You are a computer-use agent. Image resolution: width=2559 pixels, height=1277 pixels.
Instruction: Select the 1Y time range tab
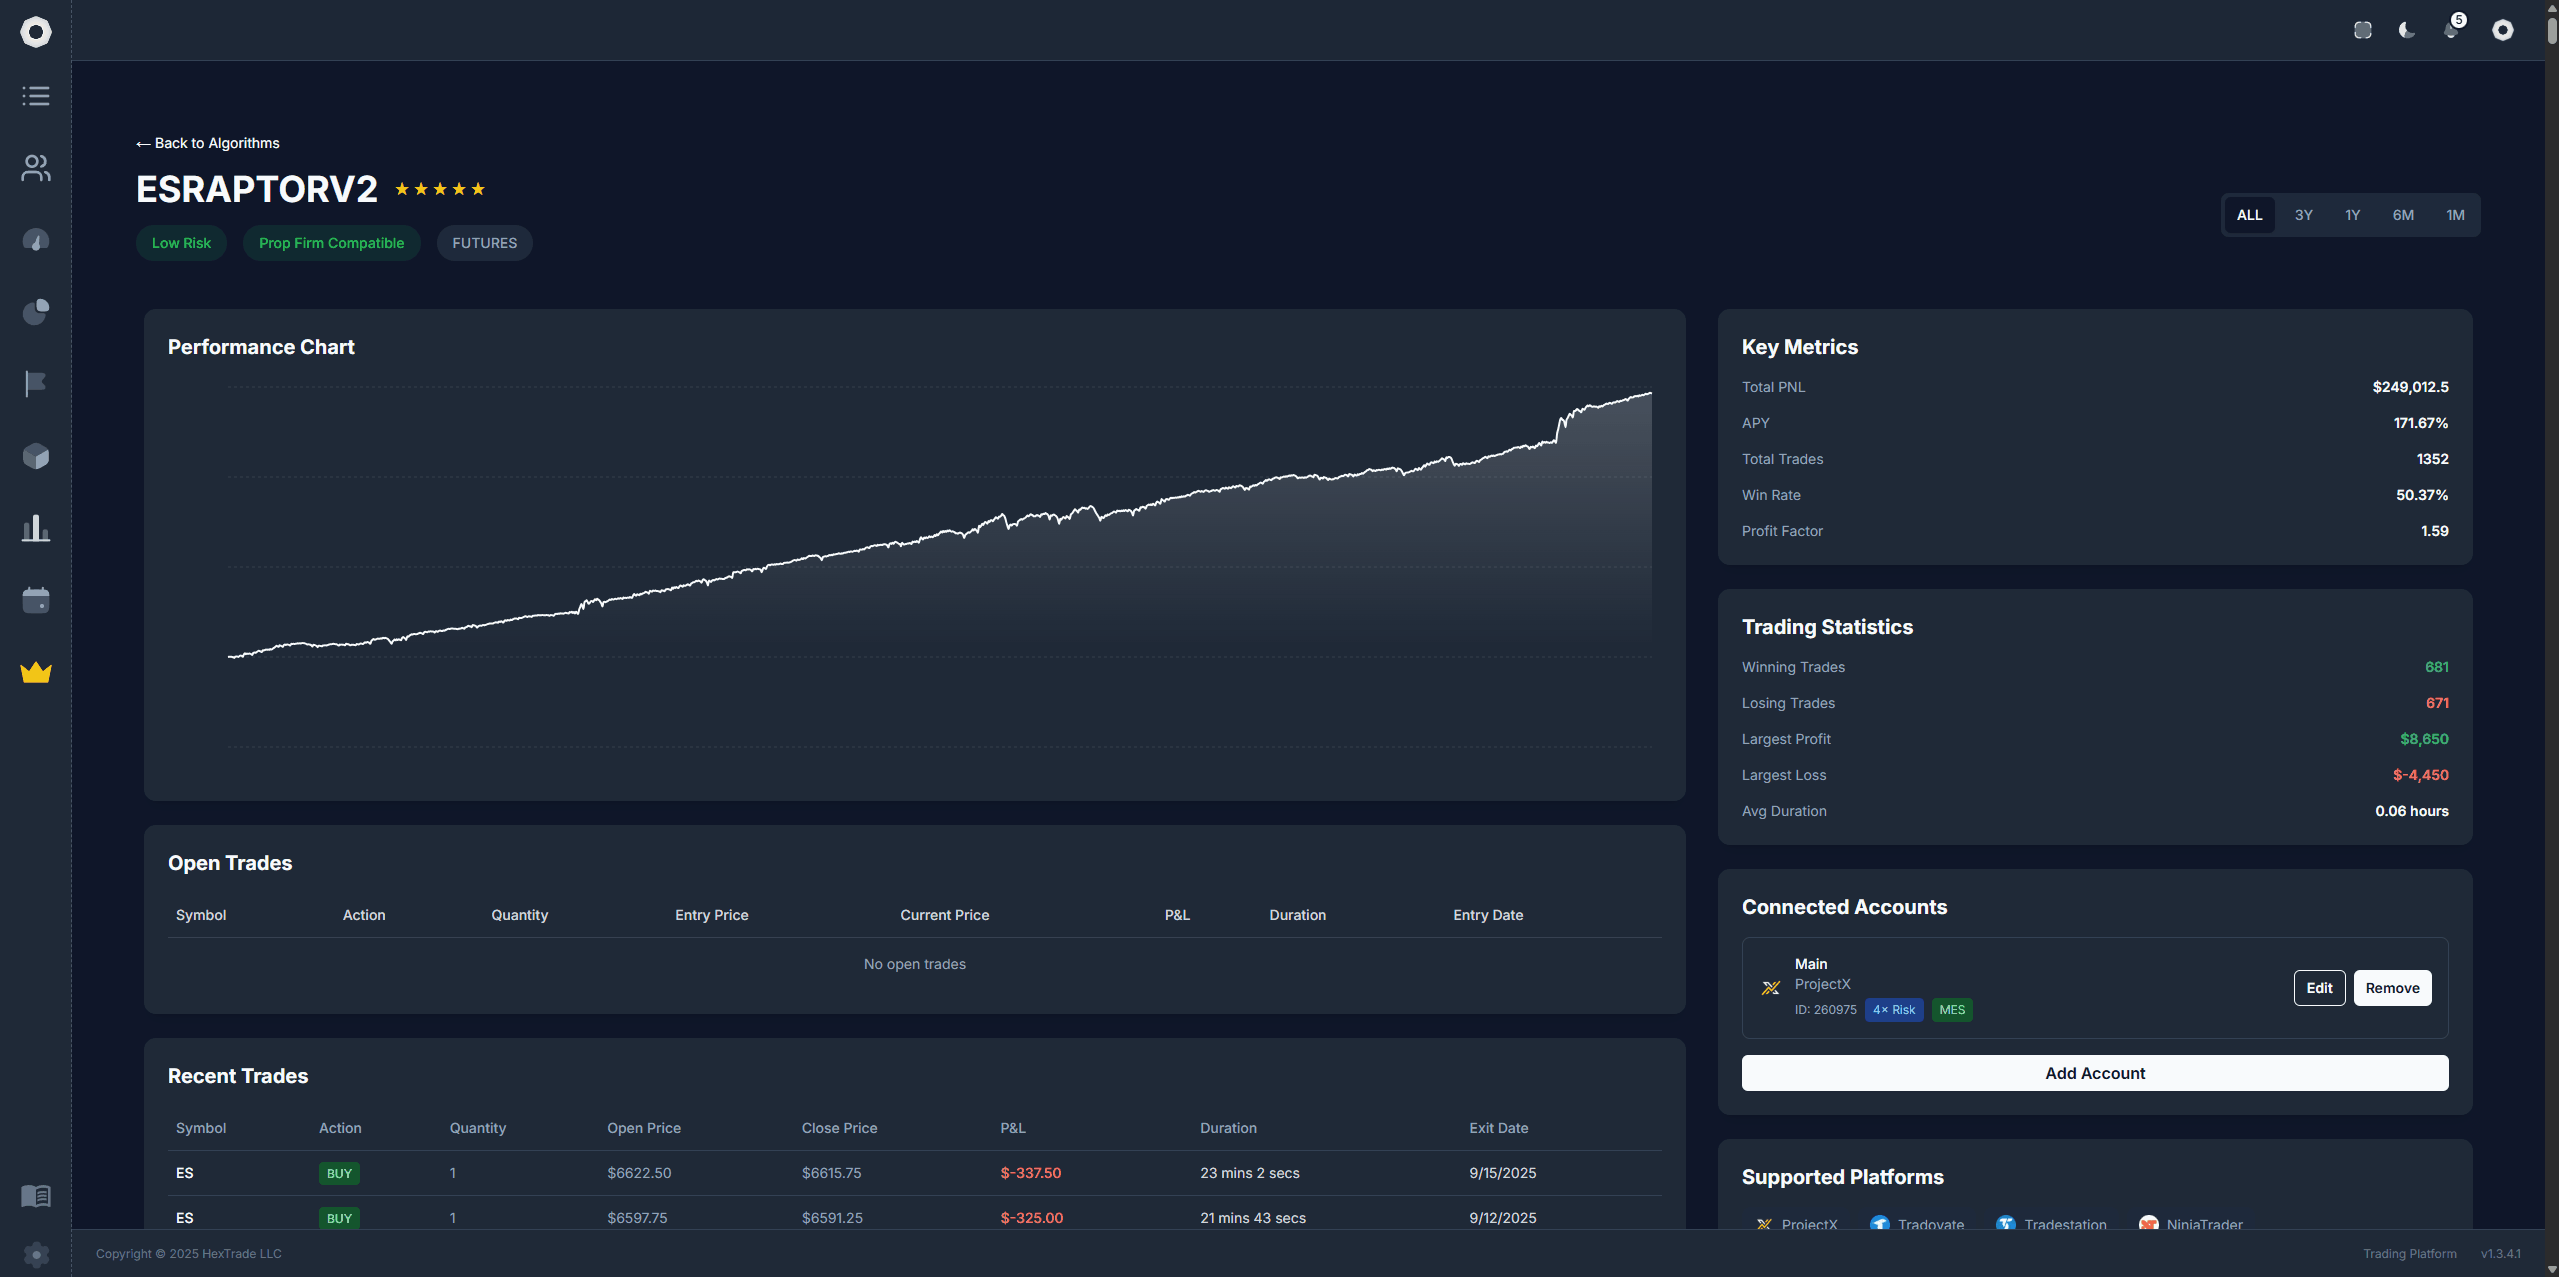tap(2352, 215)
